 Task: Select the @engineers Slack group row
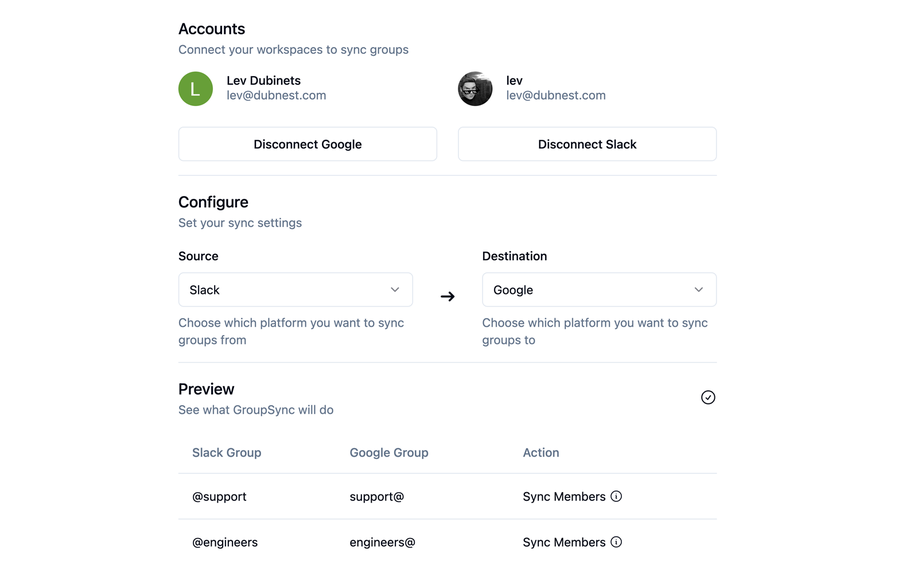click(x=447, y=543)
